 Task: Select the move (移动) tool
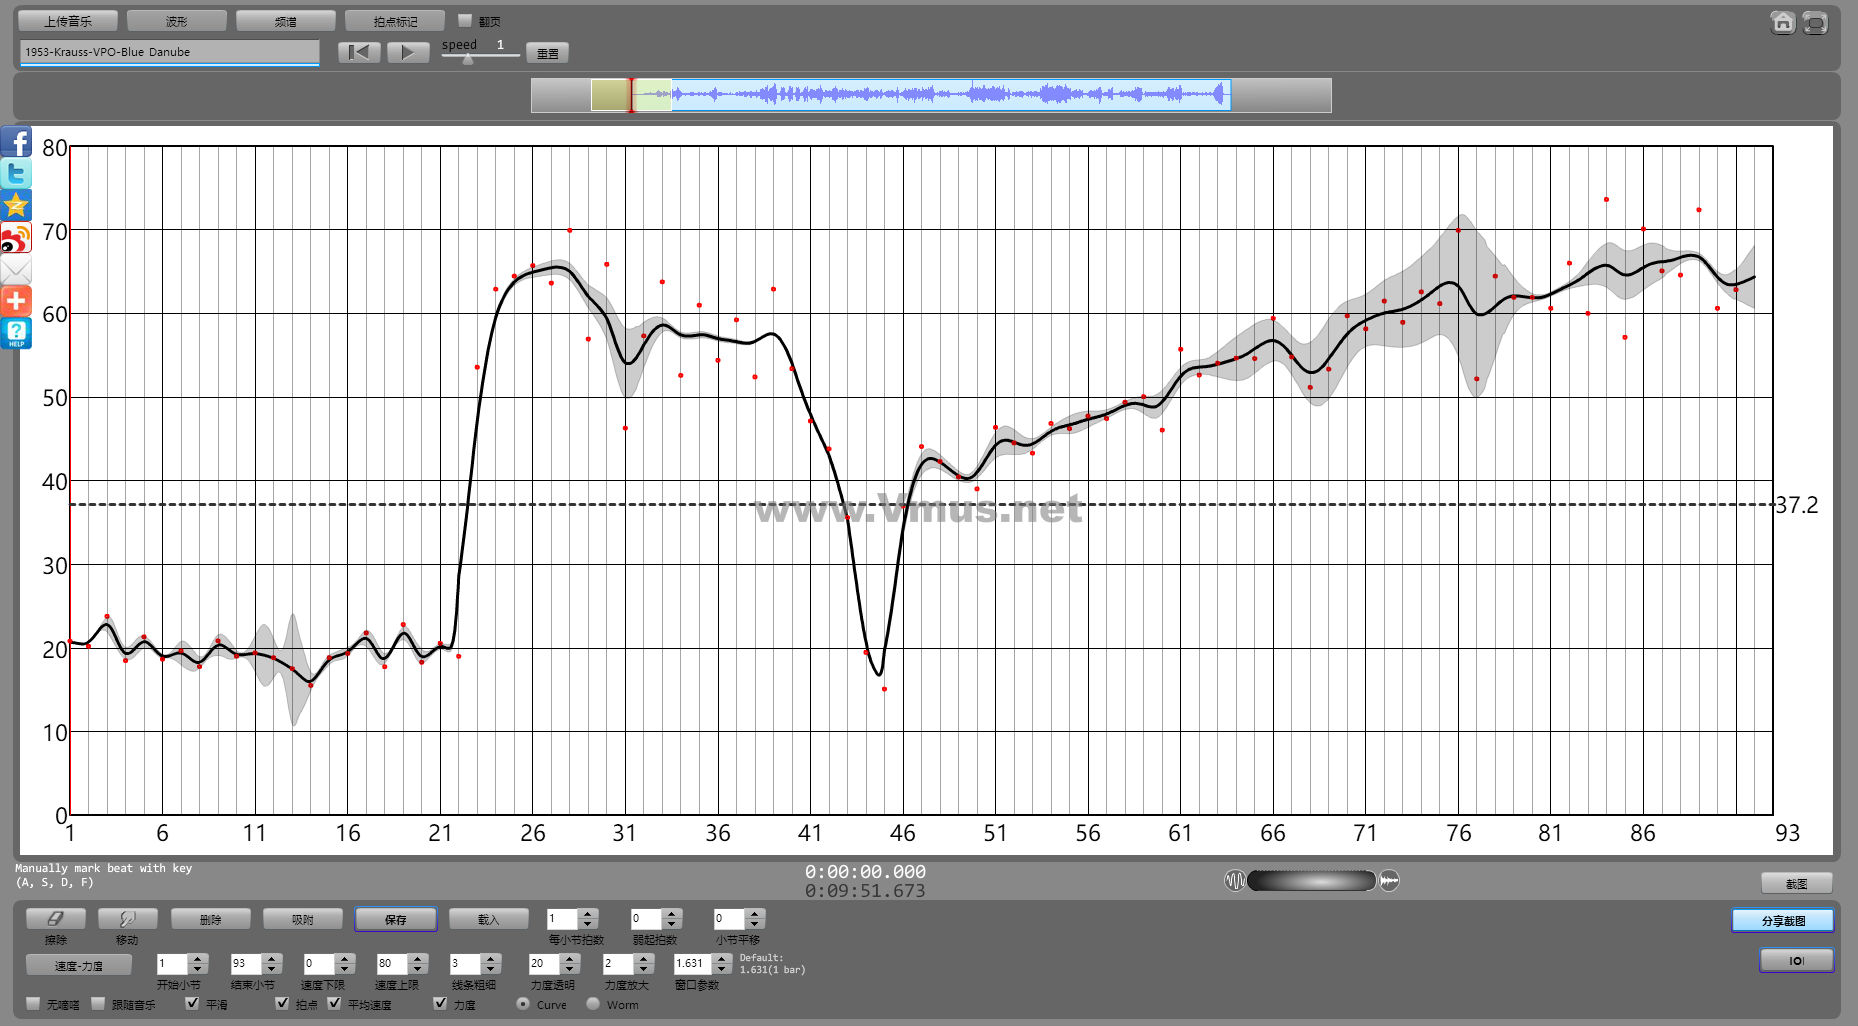click(x=127, y=918)
